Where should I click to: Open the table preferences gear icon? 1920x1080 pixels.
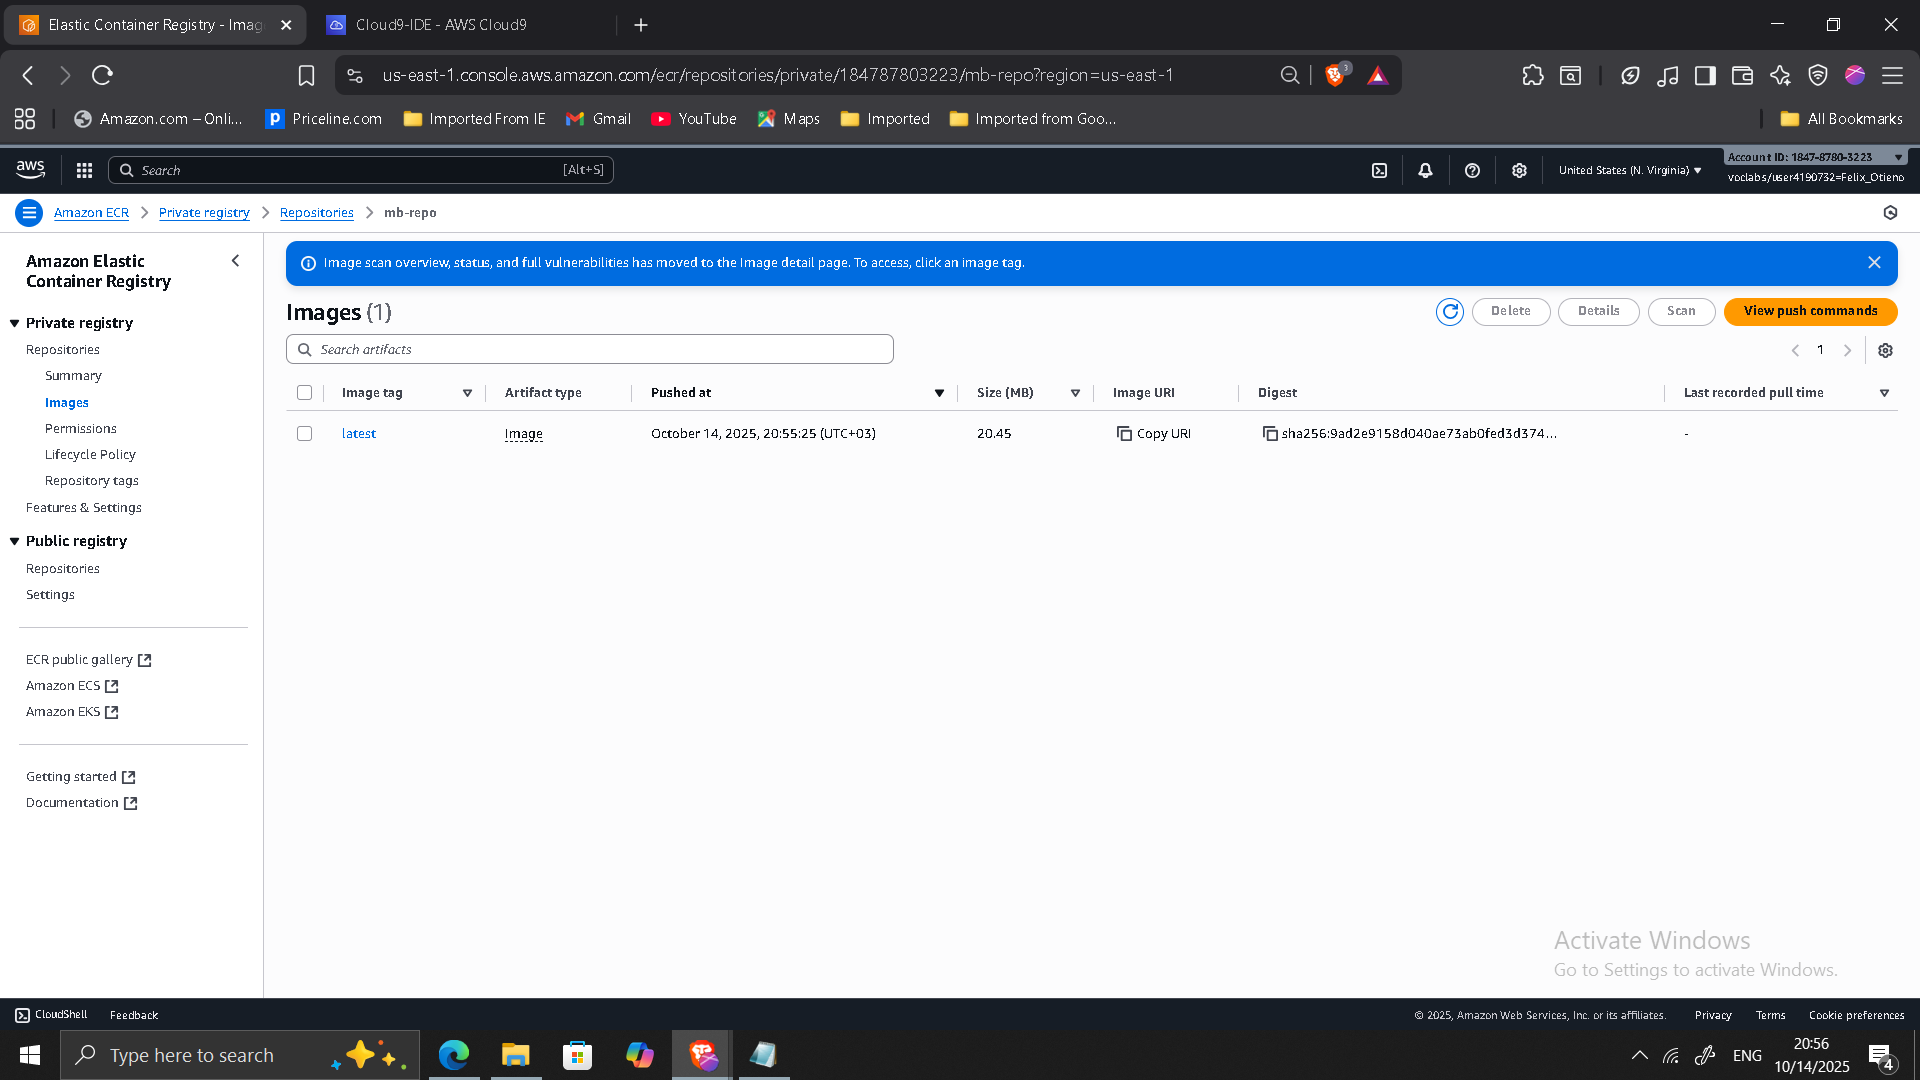pos(1885,350)
